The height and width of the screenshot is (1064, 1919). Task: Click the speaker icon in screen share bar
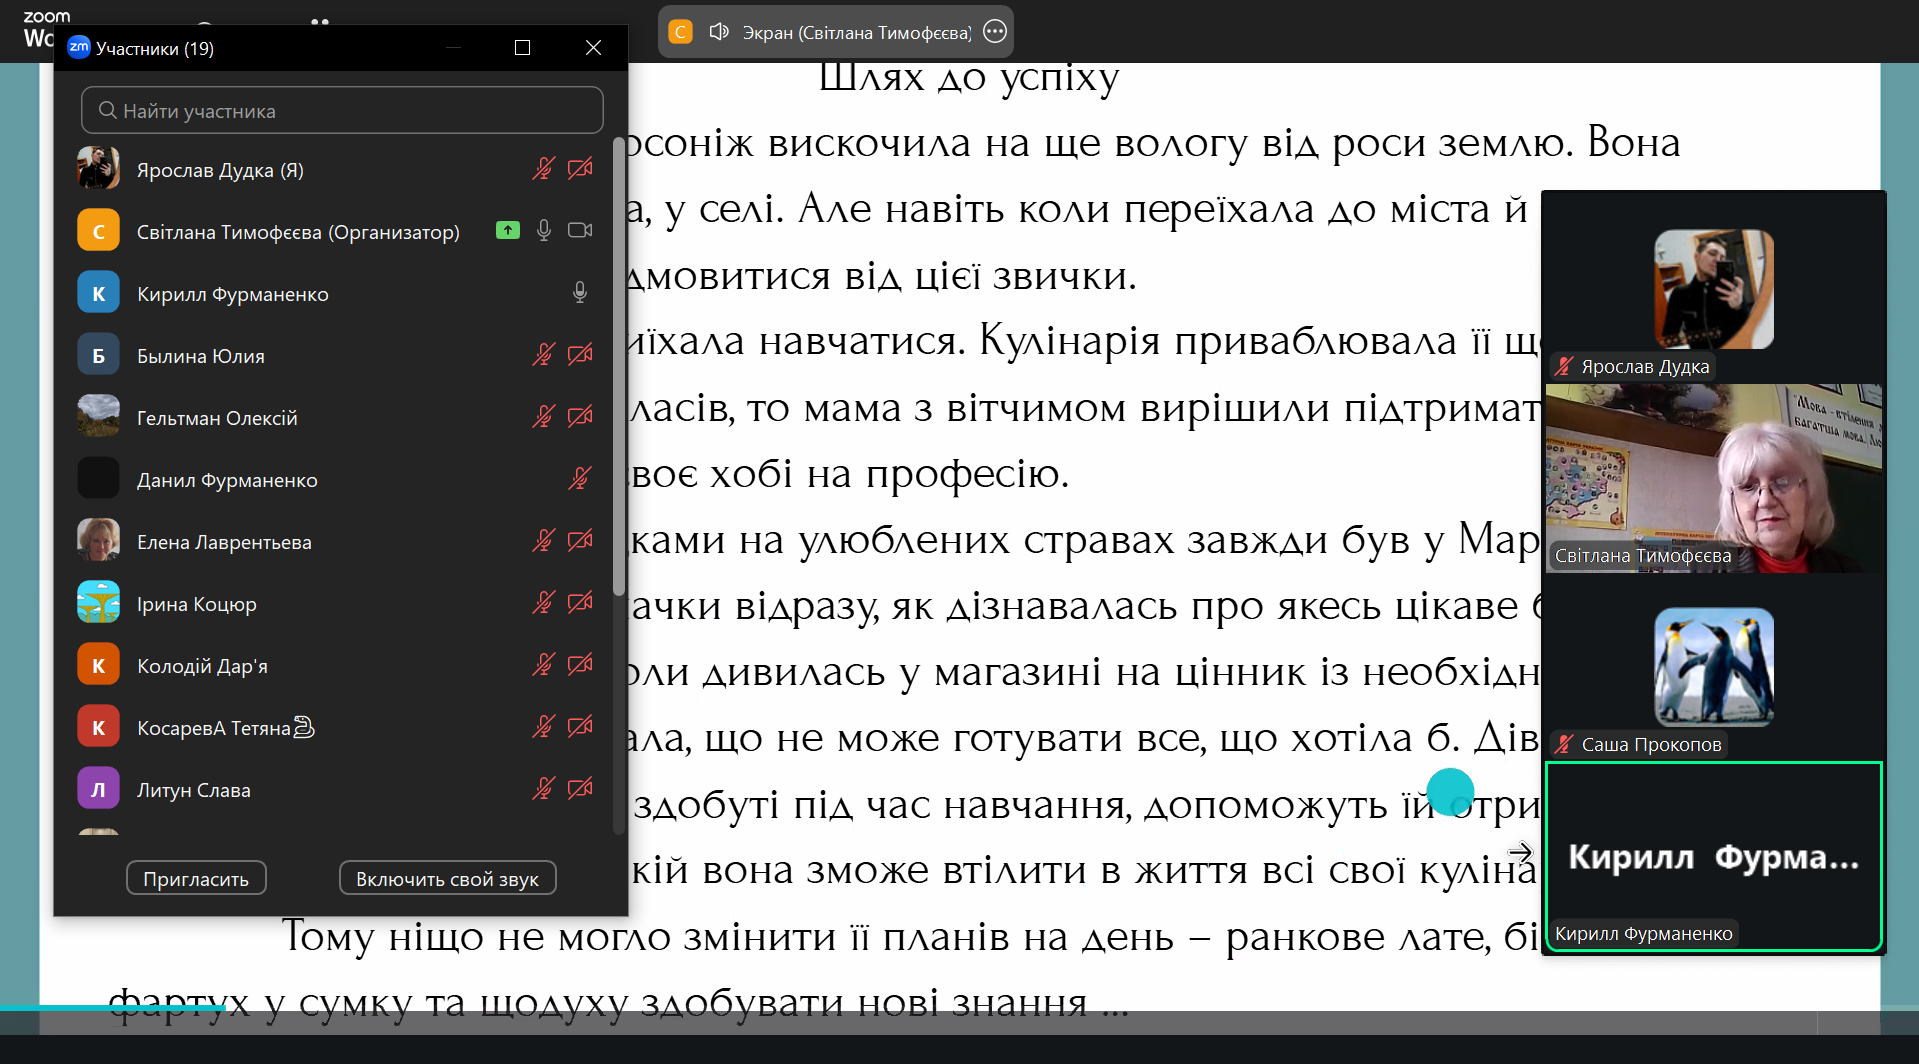719,32
